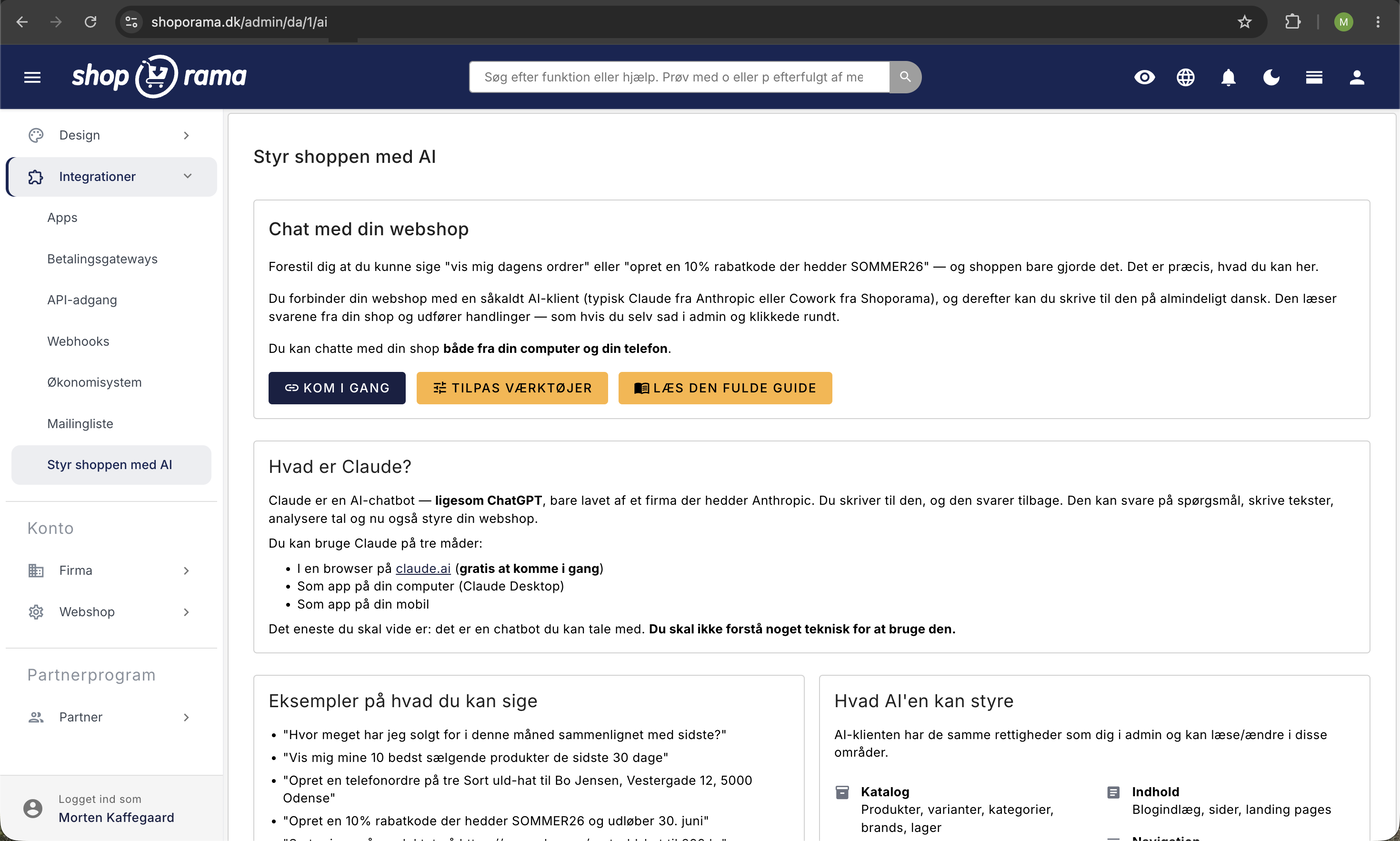Viewport: 1400px width, 841px height.
Task: Open Mailingliste in sidebar
Action: coord(80,424)
